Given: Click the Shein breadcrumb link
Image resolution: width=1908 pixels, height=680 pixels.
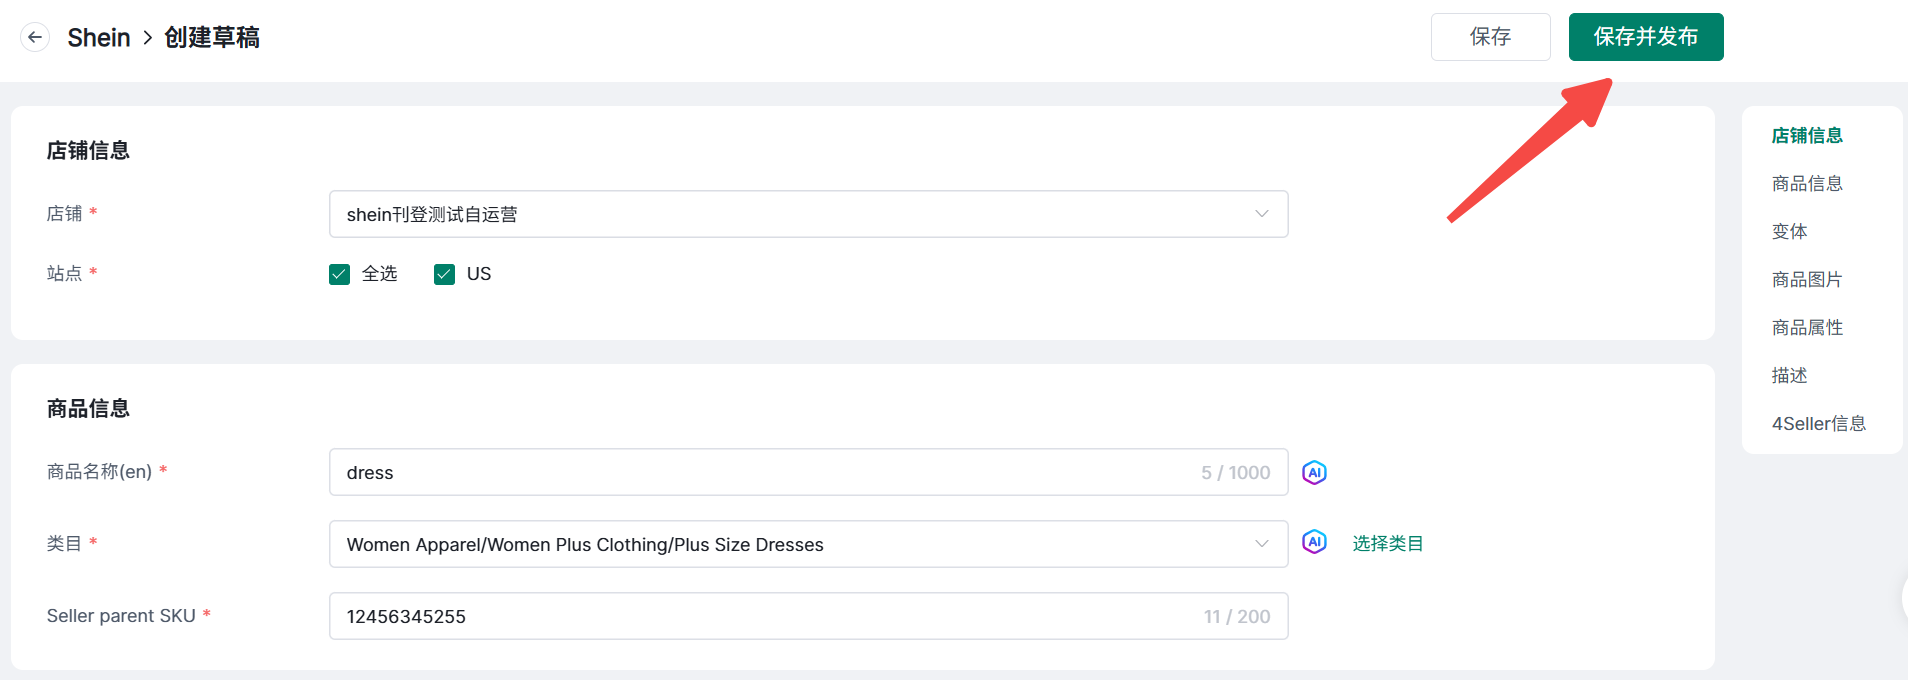Looking at the screenshot, I should (99, 38).
